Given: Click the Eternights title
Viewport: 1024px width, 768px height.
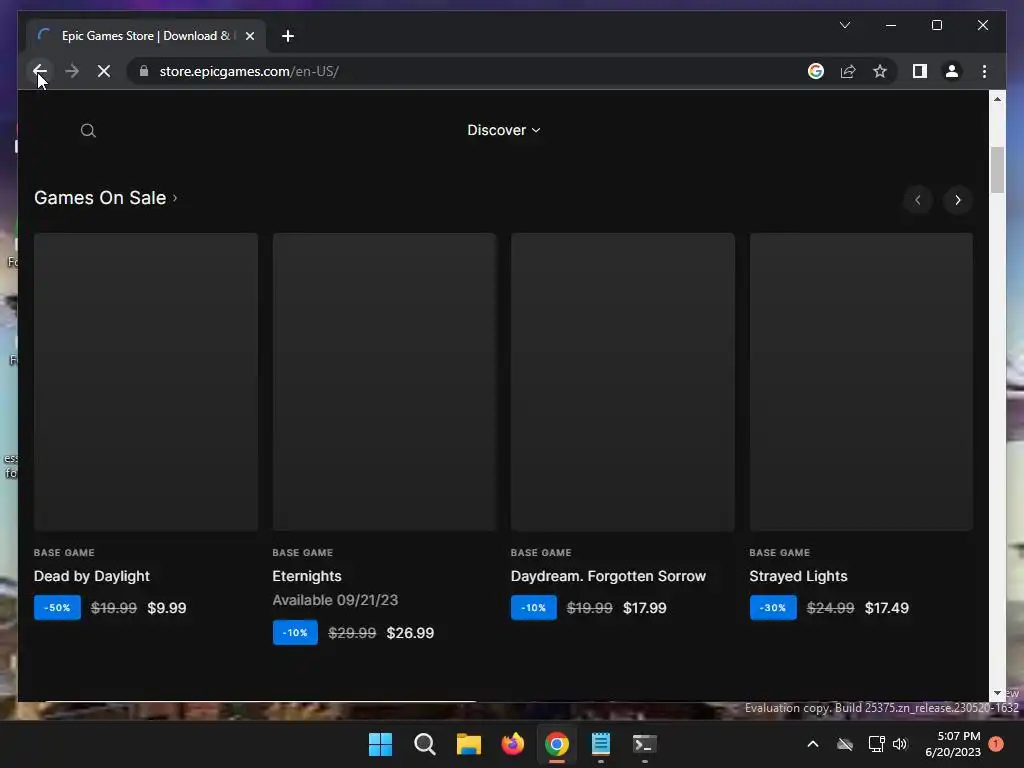Looking at the screenshot, I should (x=306, y=576).
